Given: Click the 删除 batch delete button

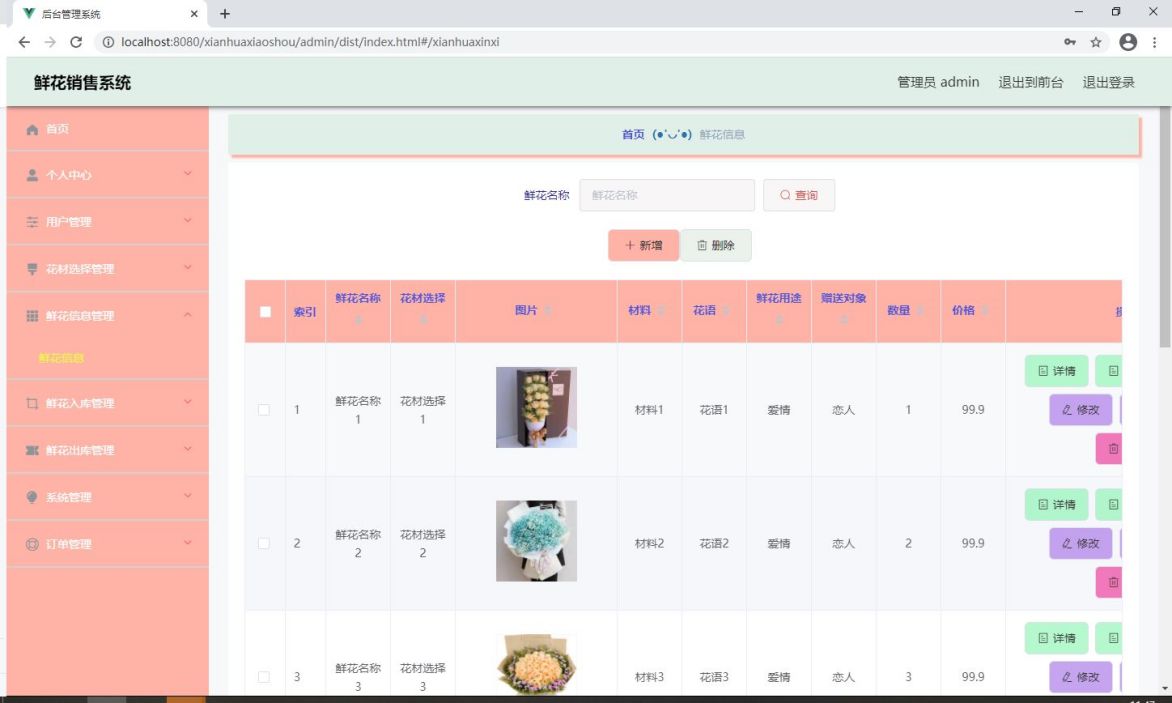Looking at the screenshot, I should (716, 245).
